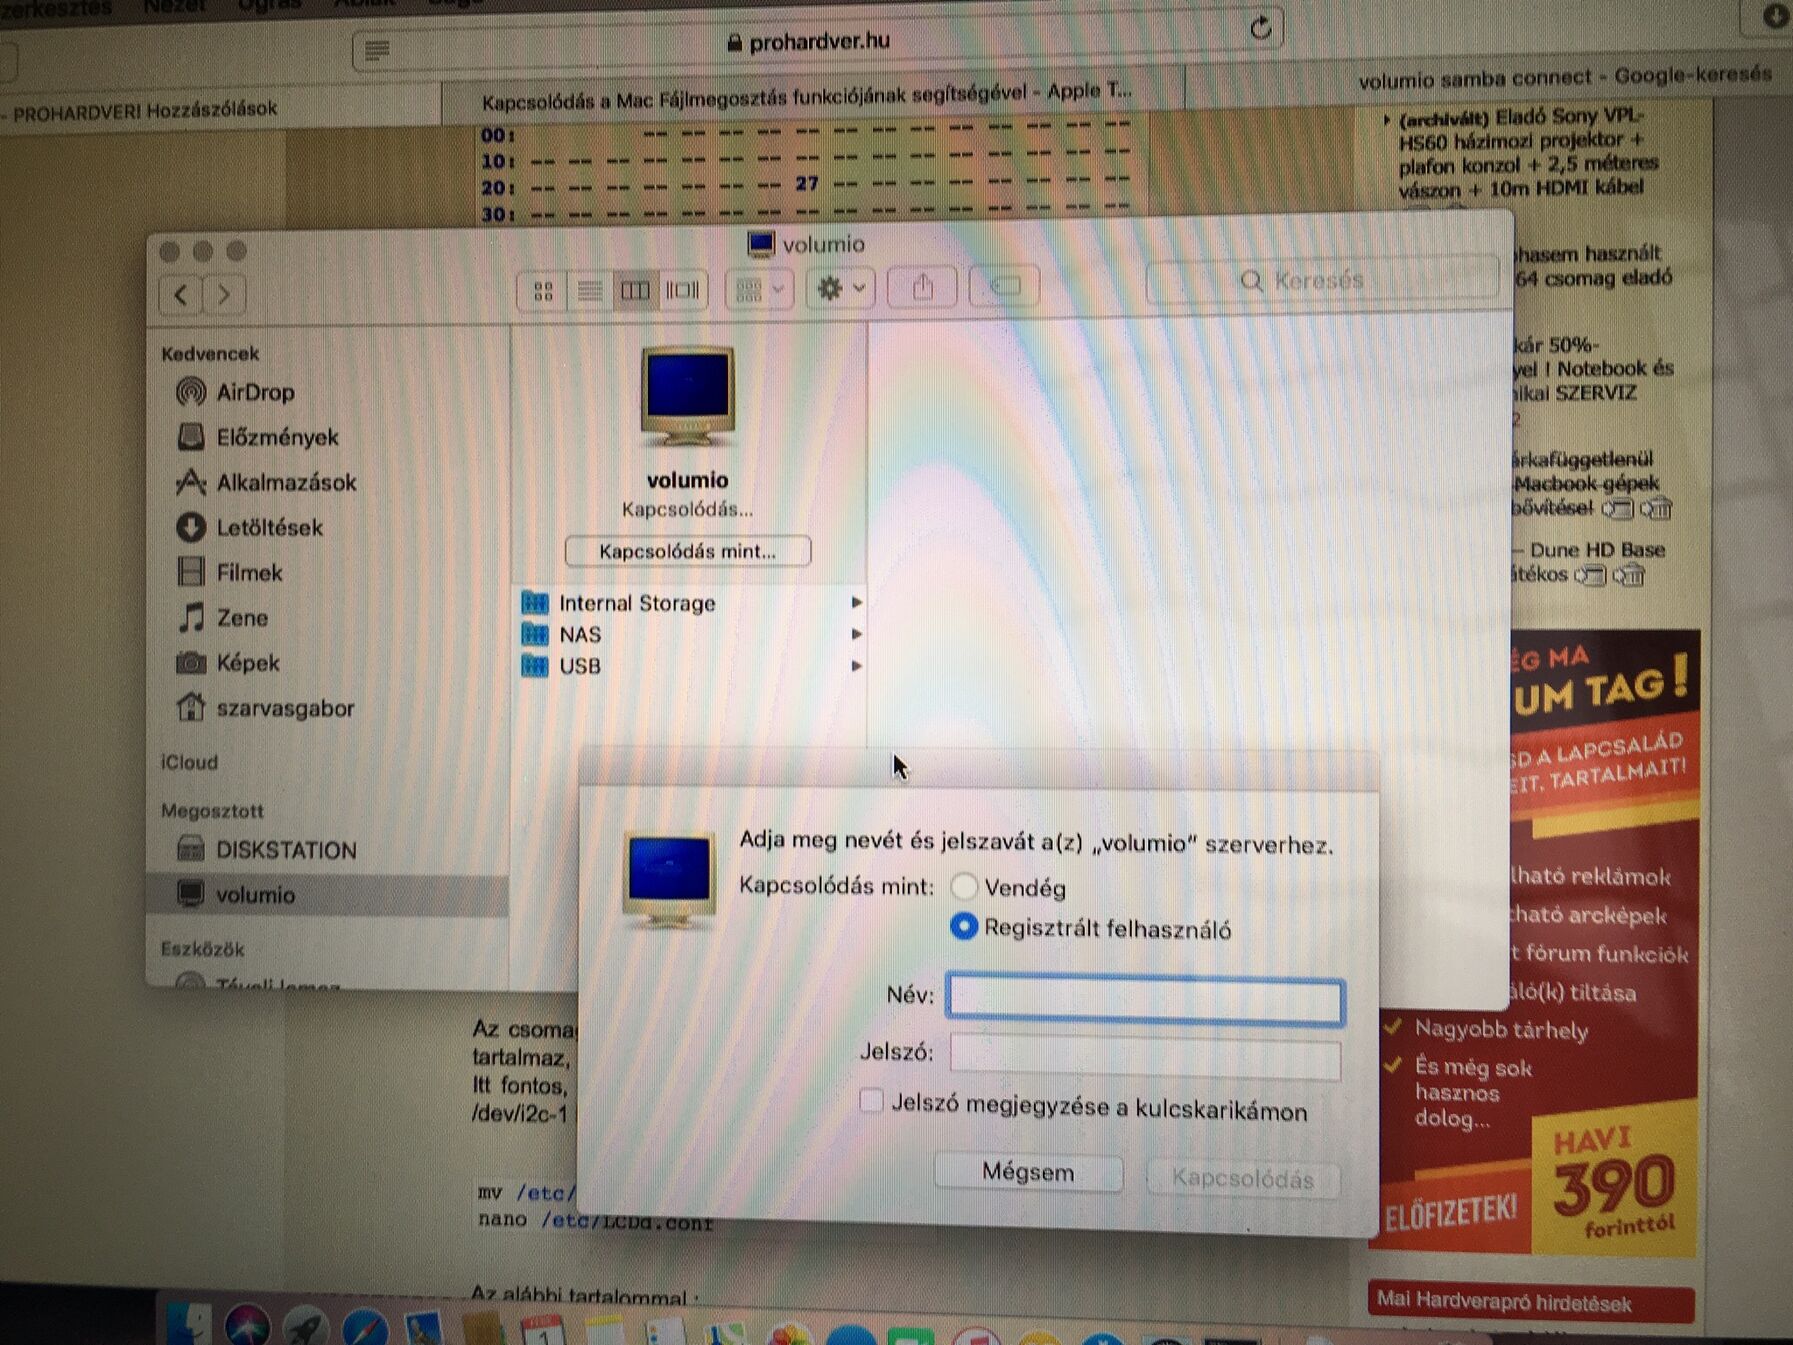Image resolution: width=1793 pixels, height=1345 pixels.
Task: Go back in Finder window
Action: point(181,294)
